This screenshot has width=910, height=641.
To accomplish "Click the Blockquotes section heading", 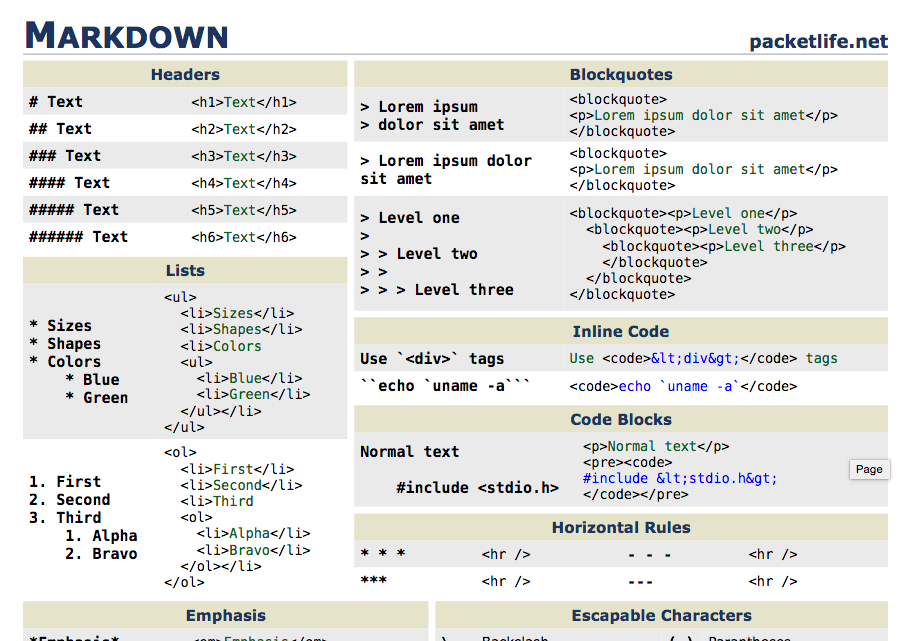I will [x=621, y=74].
